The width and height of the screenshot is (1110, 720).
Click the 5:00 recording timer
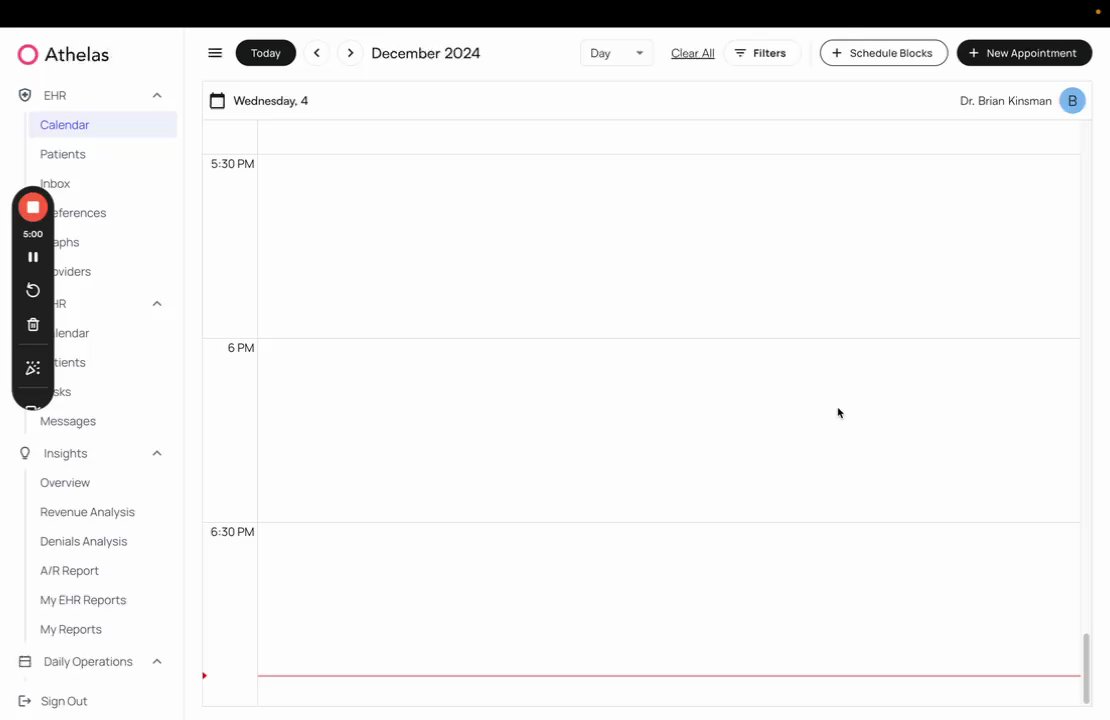coord(33,234)
